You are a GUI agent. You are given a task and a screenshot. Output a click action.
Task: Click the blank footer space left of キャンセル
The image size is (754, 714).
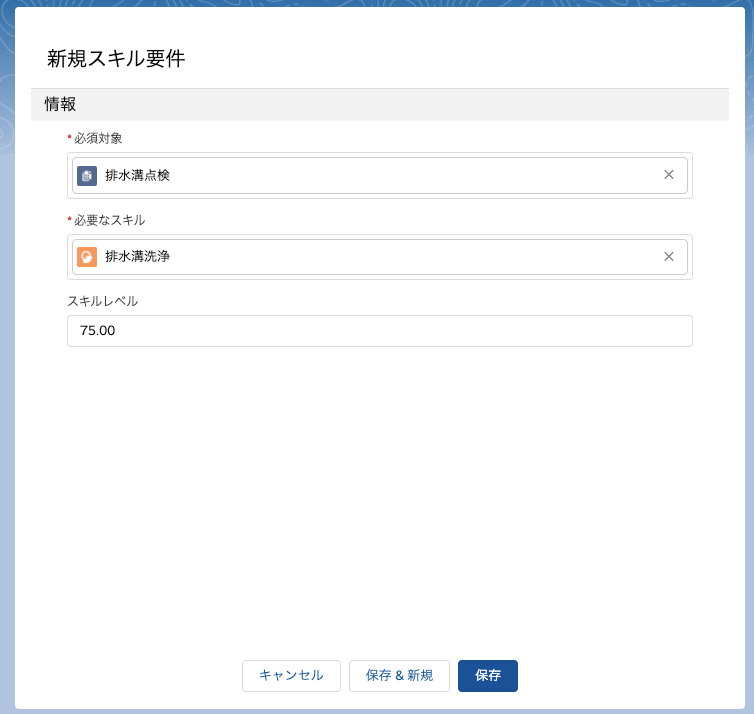click(130, 676)
